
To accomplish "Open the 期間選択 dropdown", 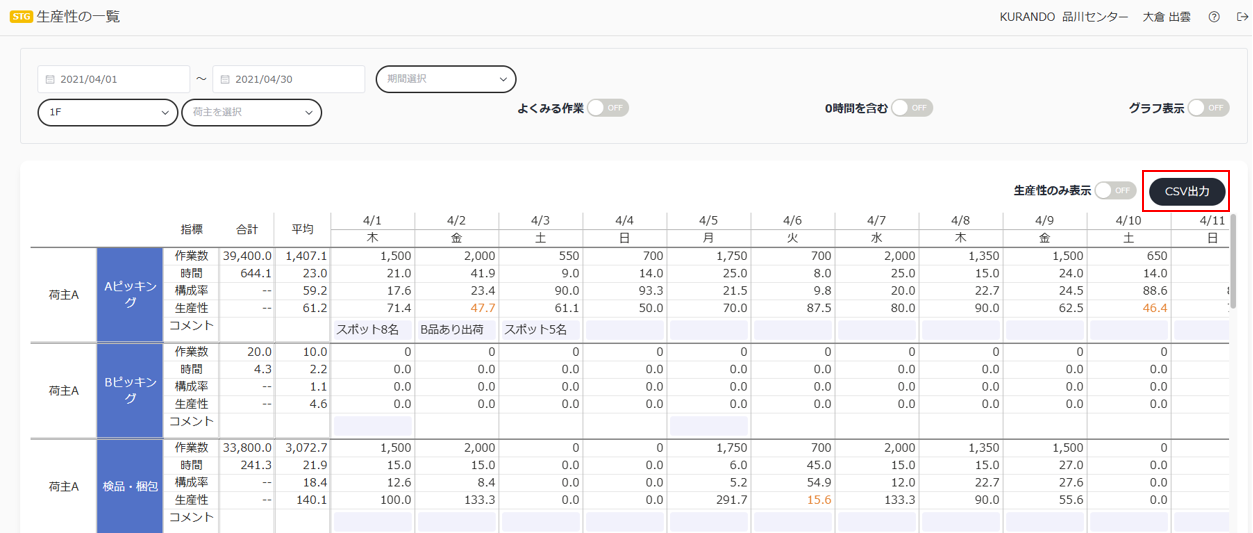I will click(446, 79).
